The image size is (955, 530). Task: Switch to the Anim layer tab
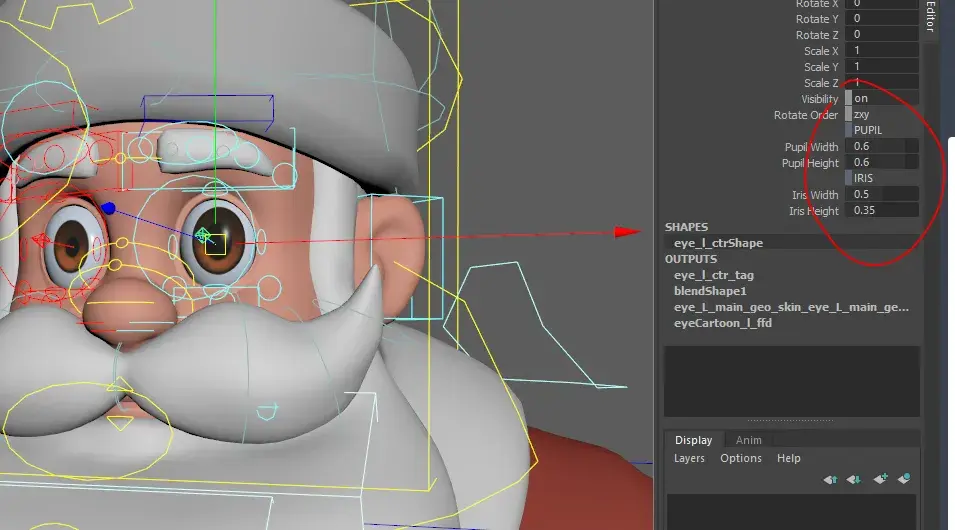[x=749, y=440]
